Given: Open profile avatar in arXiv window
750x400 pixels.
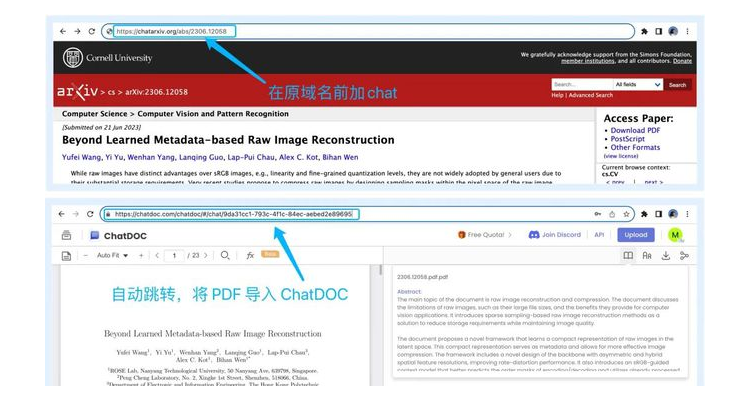Looking at the screenshot, I should click(673, 32).
